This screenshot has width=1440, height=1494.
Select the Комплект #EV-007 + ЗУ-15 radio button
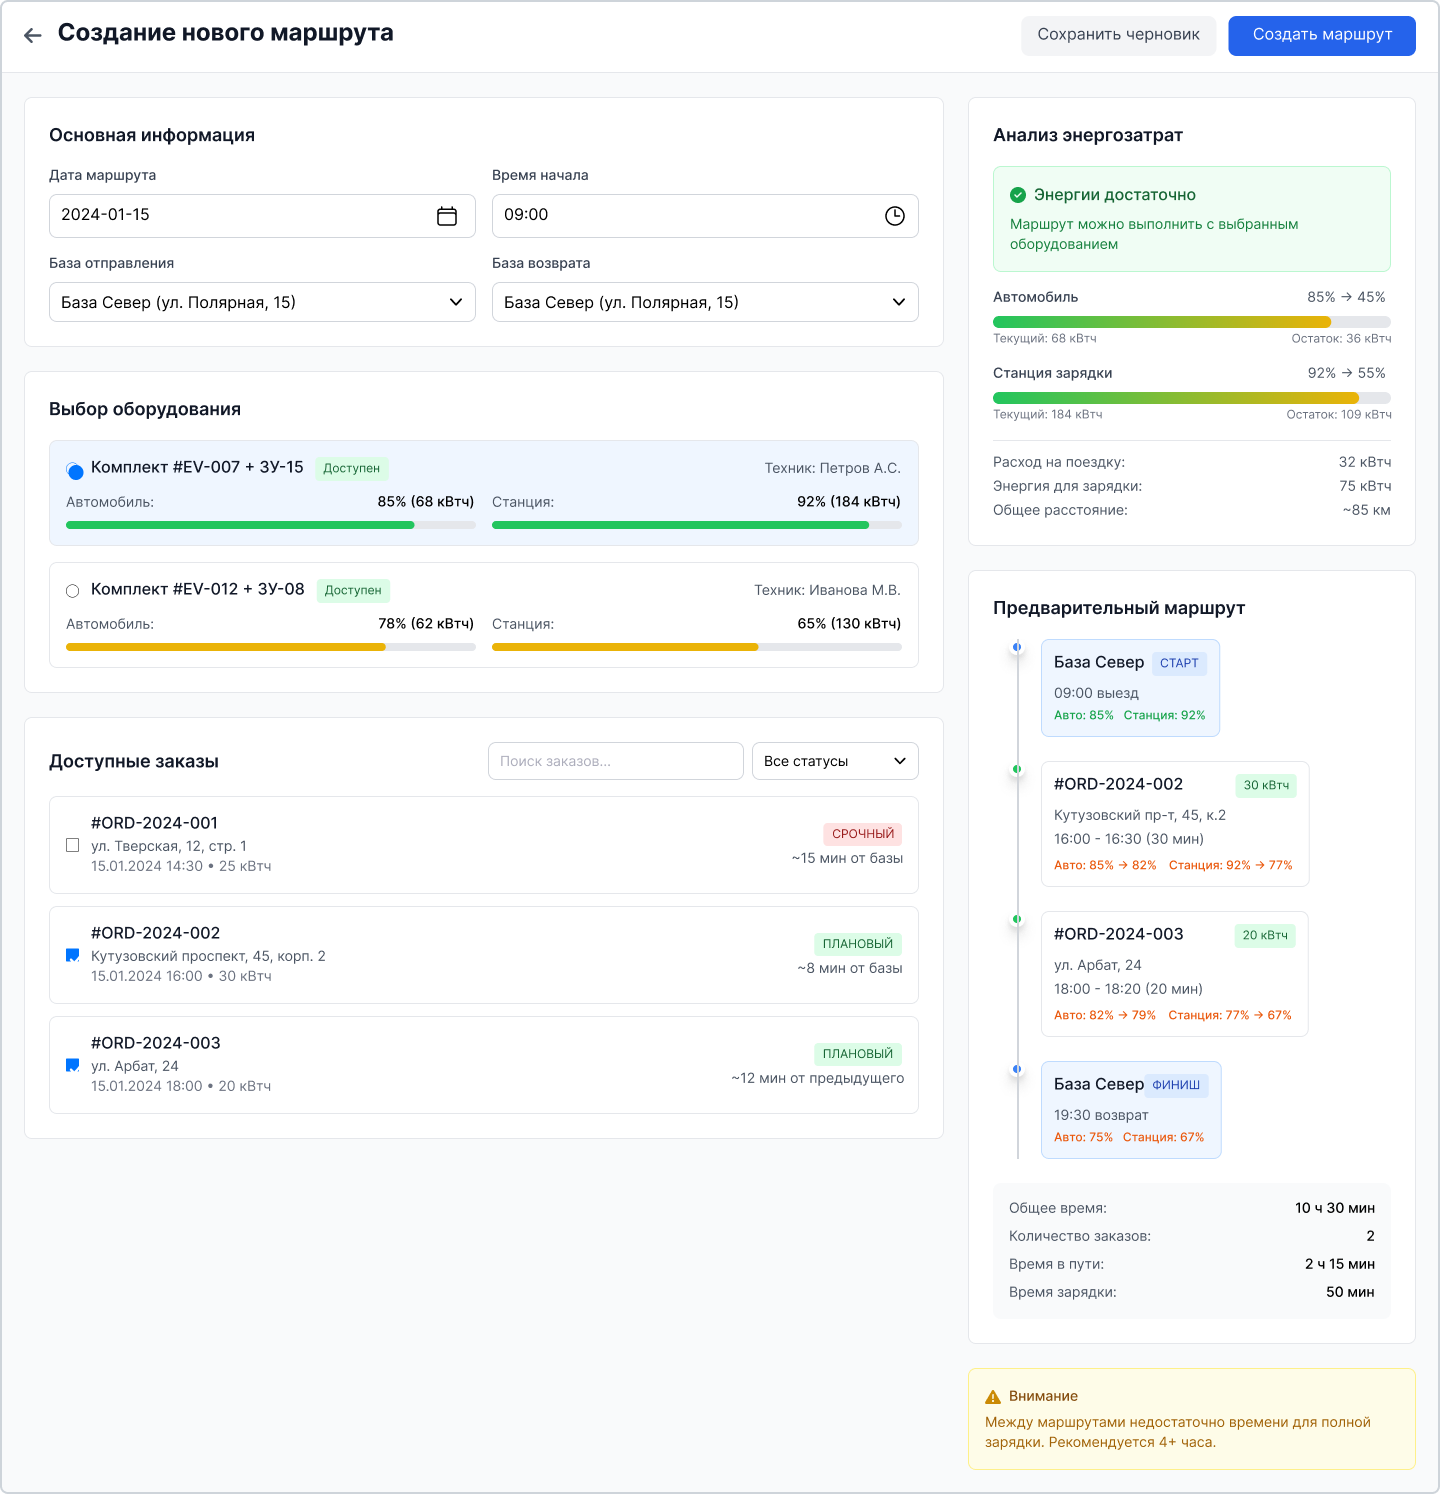(75, 471)
